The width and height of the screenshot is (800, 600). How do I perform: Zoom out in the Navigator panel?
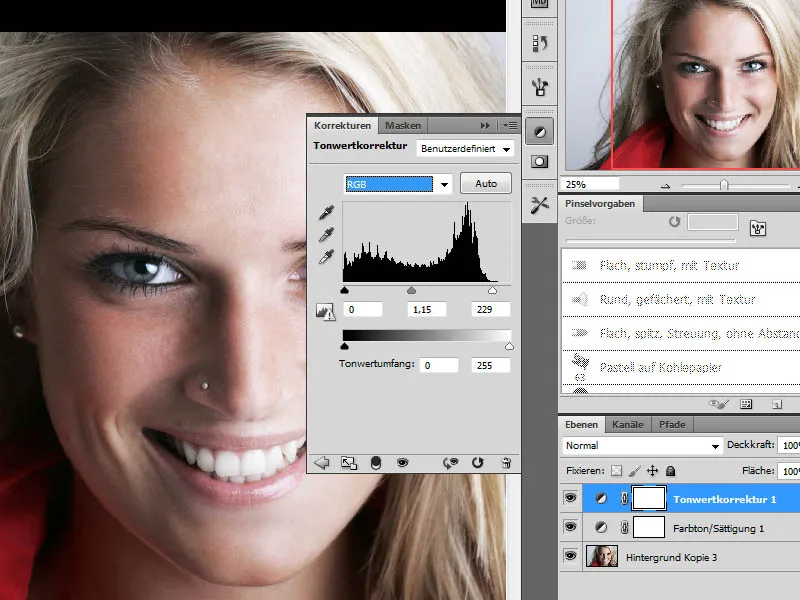click(x=665, y=186)
